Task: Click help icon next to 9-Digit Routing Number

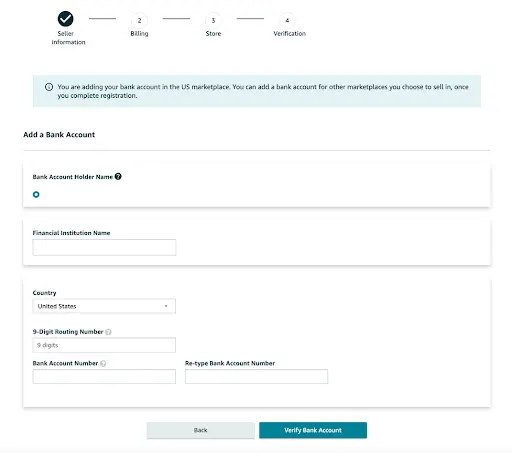Action: pyautogui.click(x=108, y=332)
